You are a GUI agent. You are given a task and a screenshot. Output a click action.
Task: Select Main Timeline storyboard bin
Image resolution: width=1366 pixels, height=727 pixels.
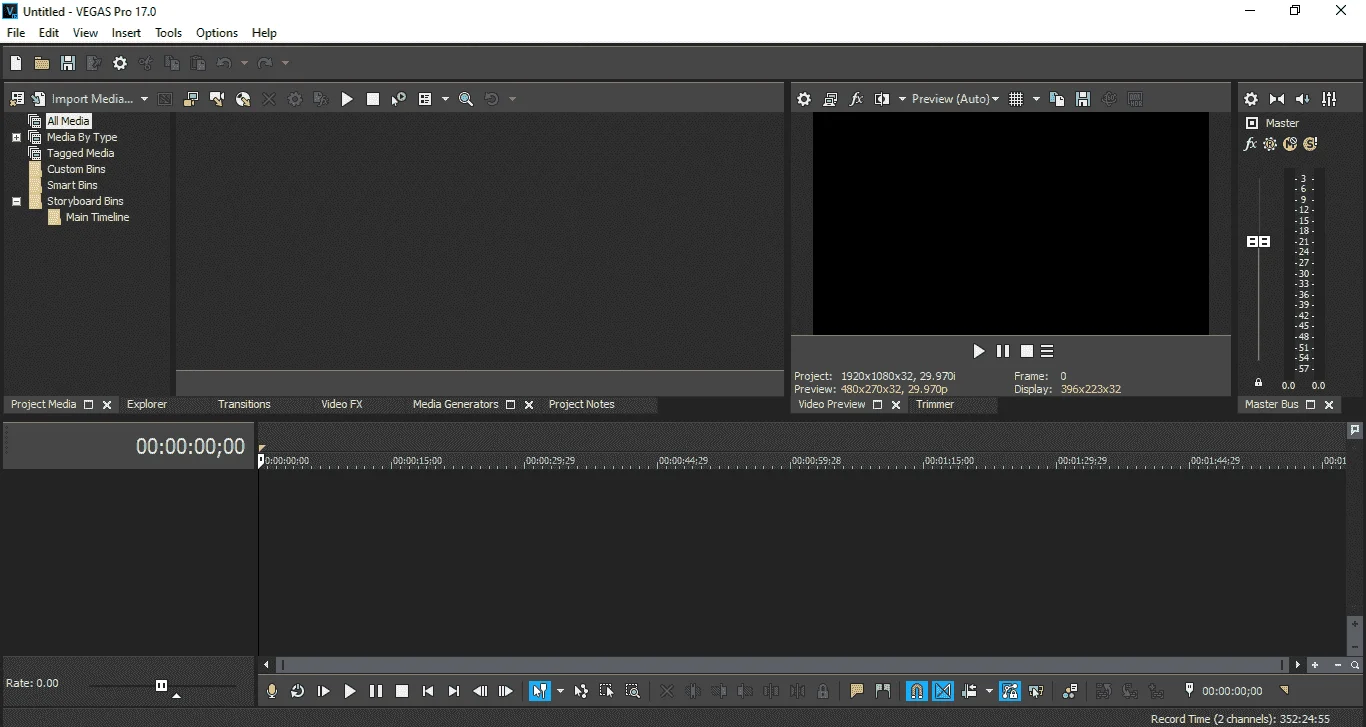(x=97, y=217)
